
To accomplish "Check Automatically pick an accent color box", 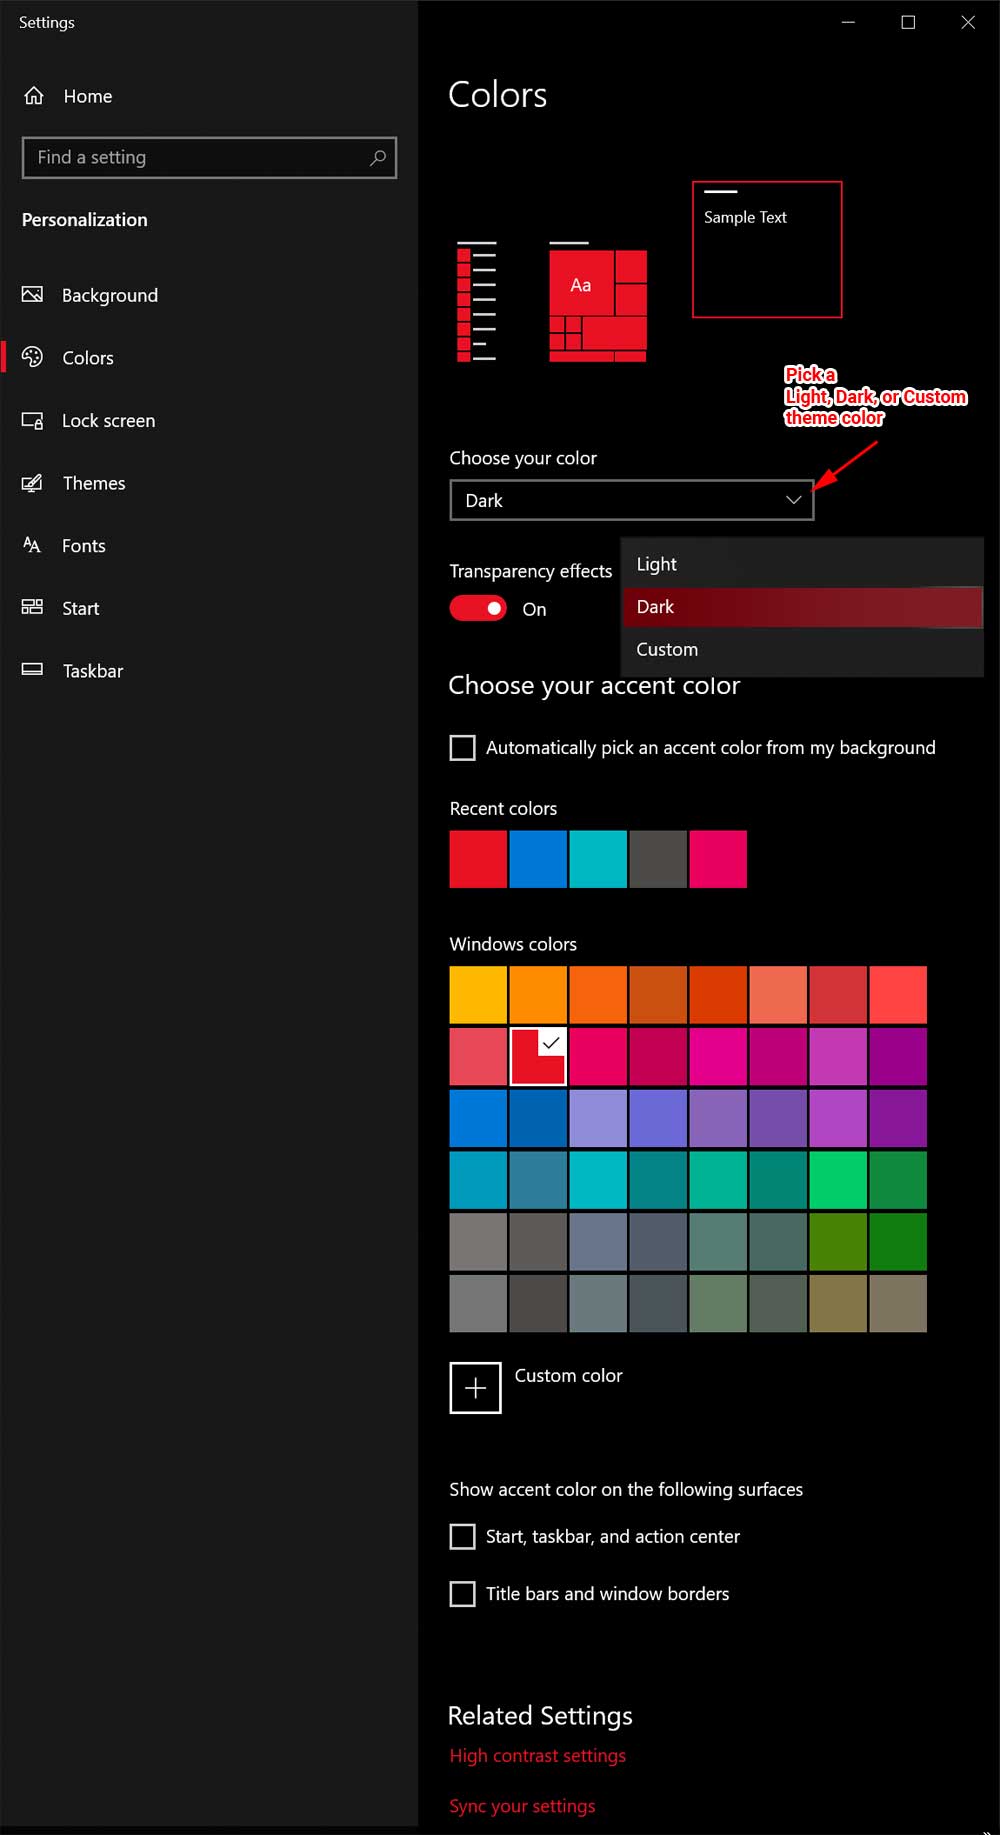I will (x=462, y=748).
